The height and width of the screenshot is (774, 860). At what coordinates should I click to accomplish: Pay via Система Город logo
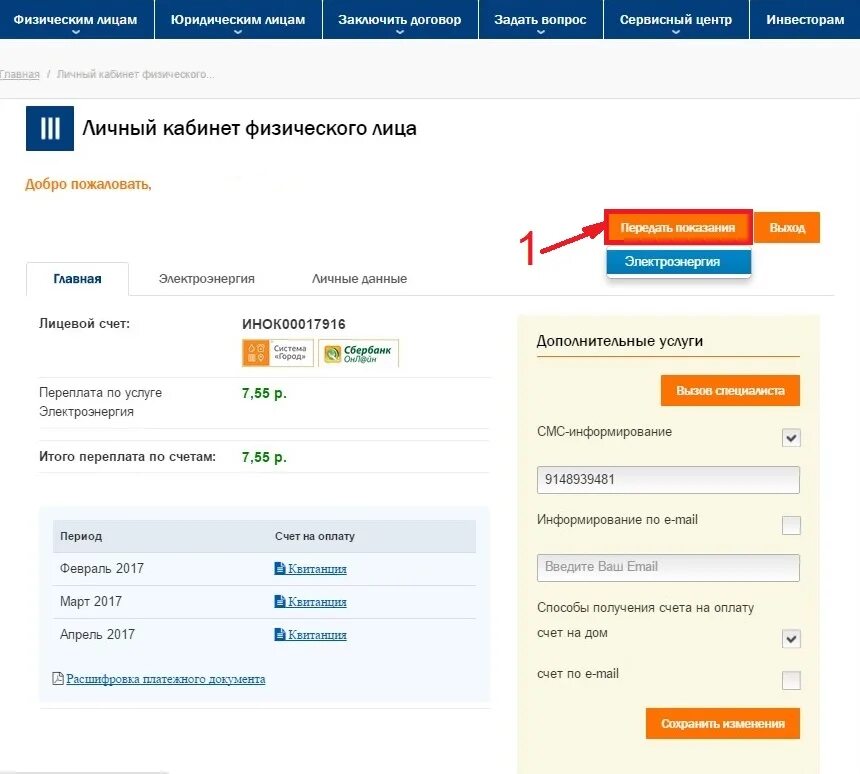(278, 353)
